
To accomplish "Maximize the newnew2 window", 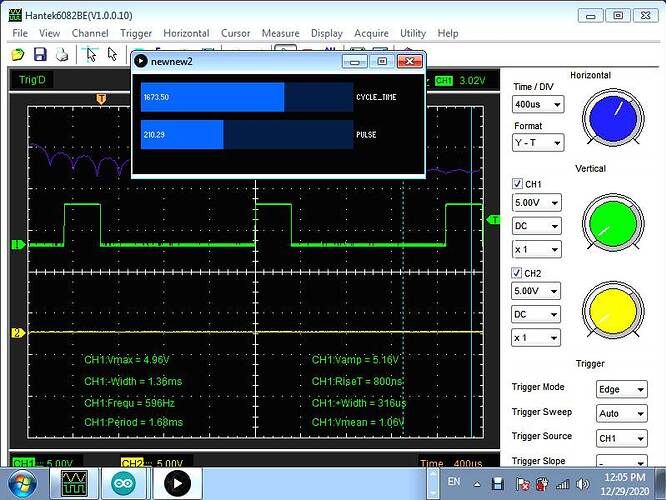I will click(382, 62).
